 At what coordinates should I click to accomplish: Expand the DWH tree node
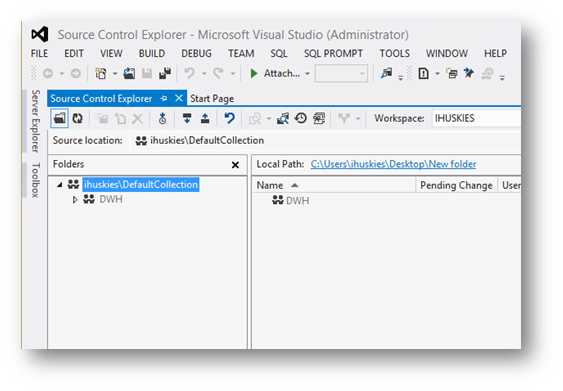[x=75, y=200]
